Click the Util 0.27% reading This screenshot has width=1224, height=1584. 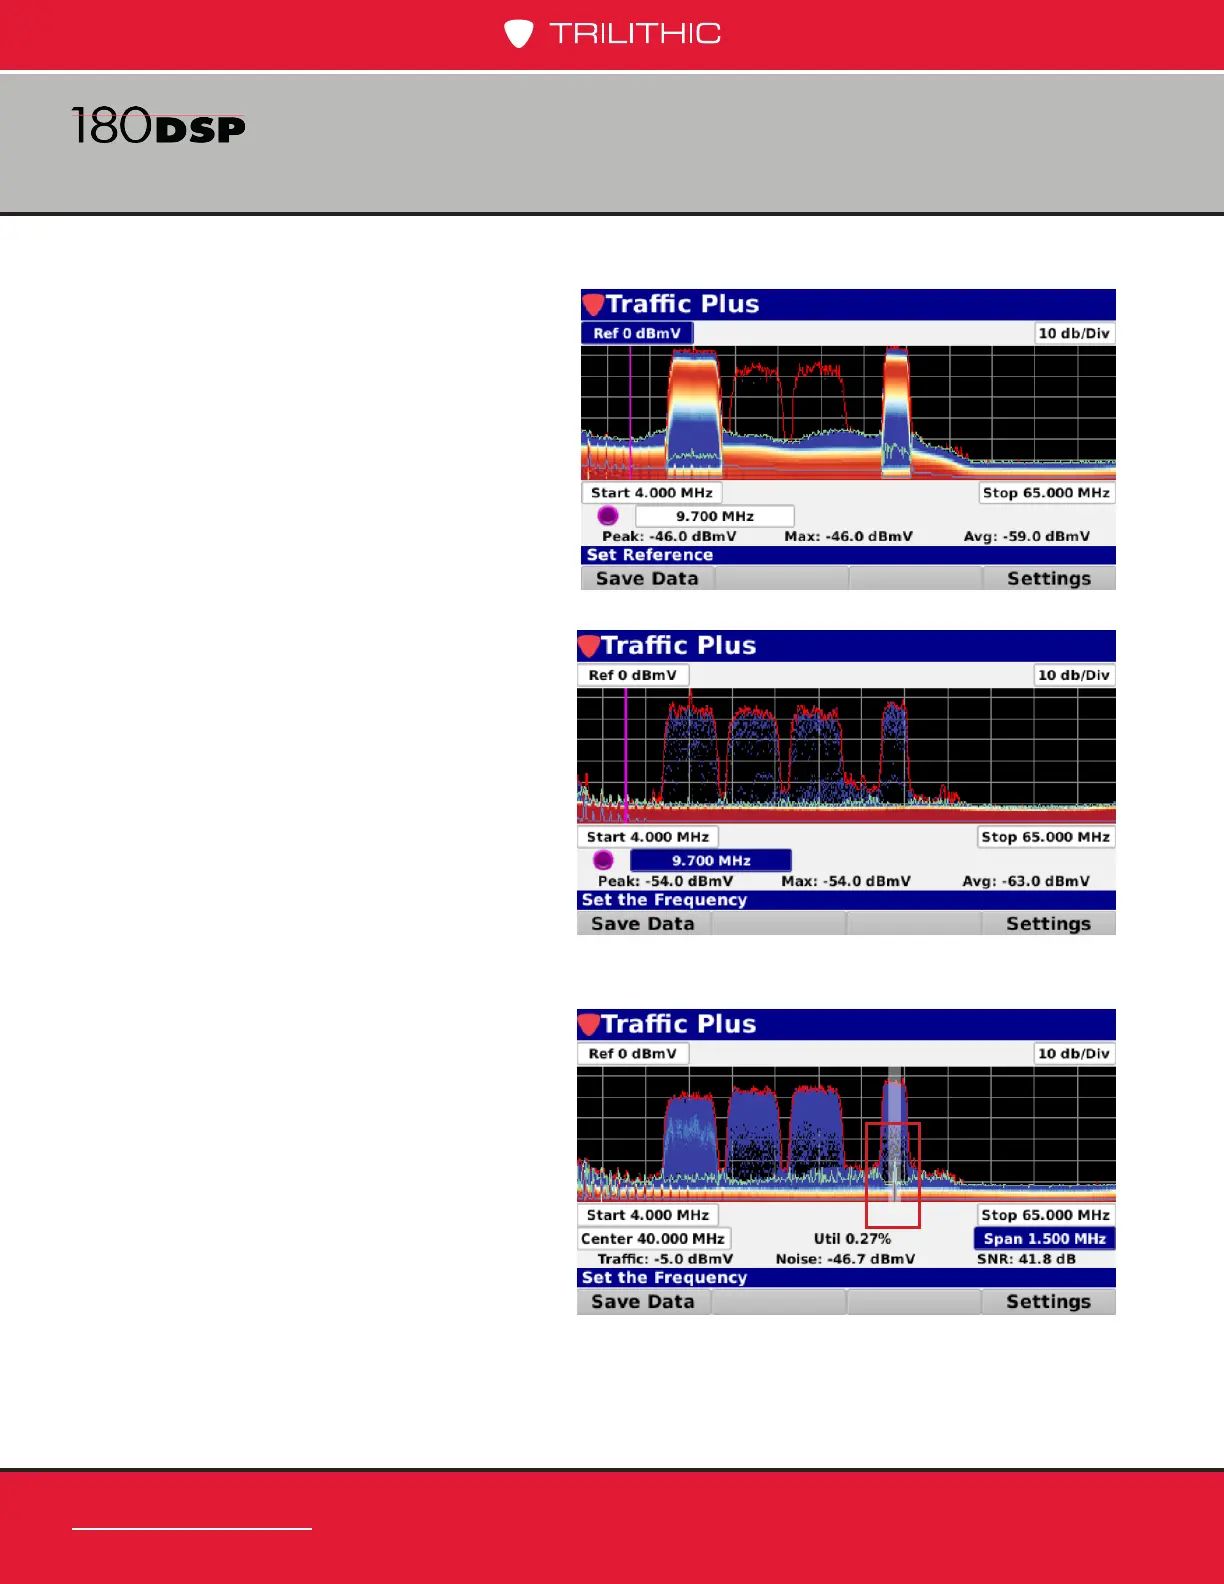point(852,1238)
